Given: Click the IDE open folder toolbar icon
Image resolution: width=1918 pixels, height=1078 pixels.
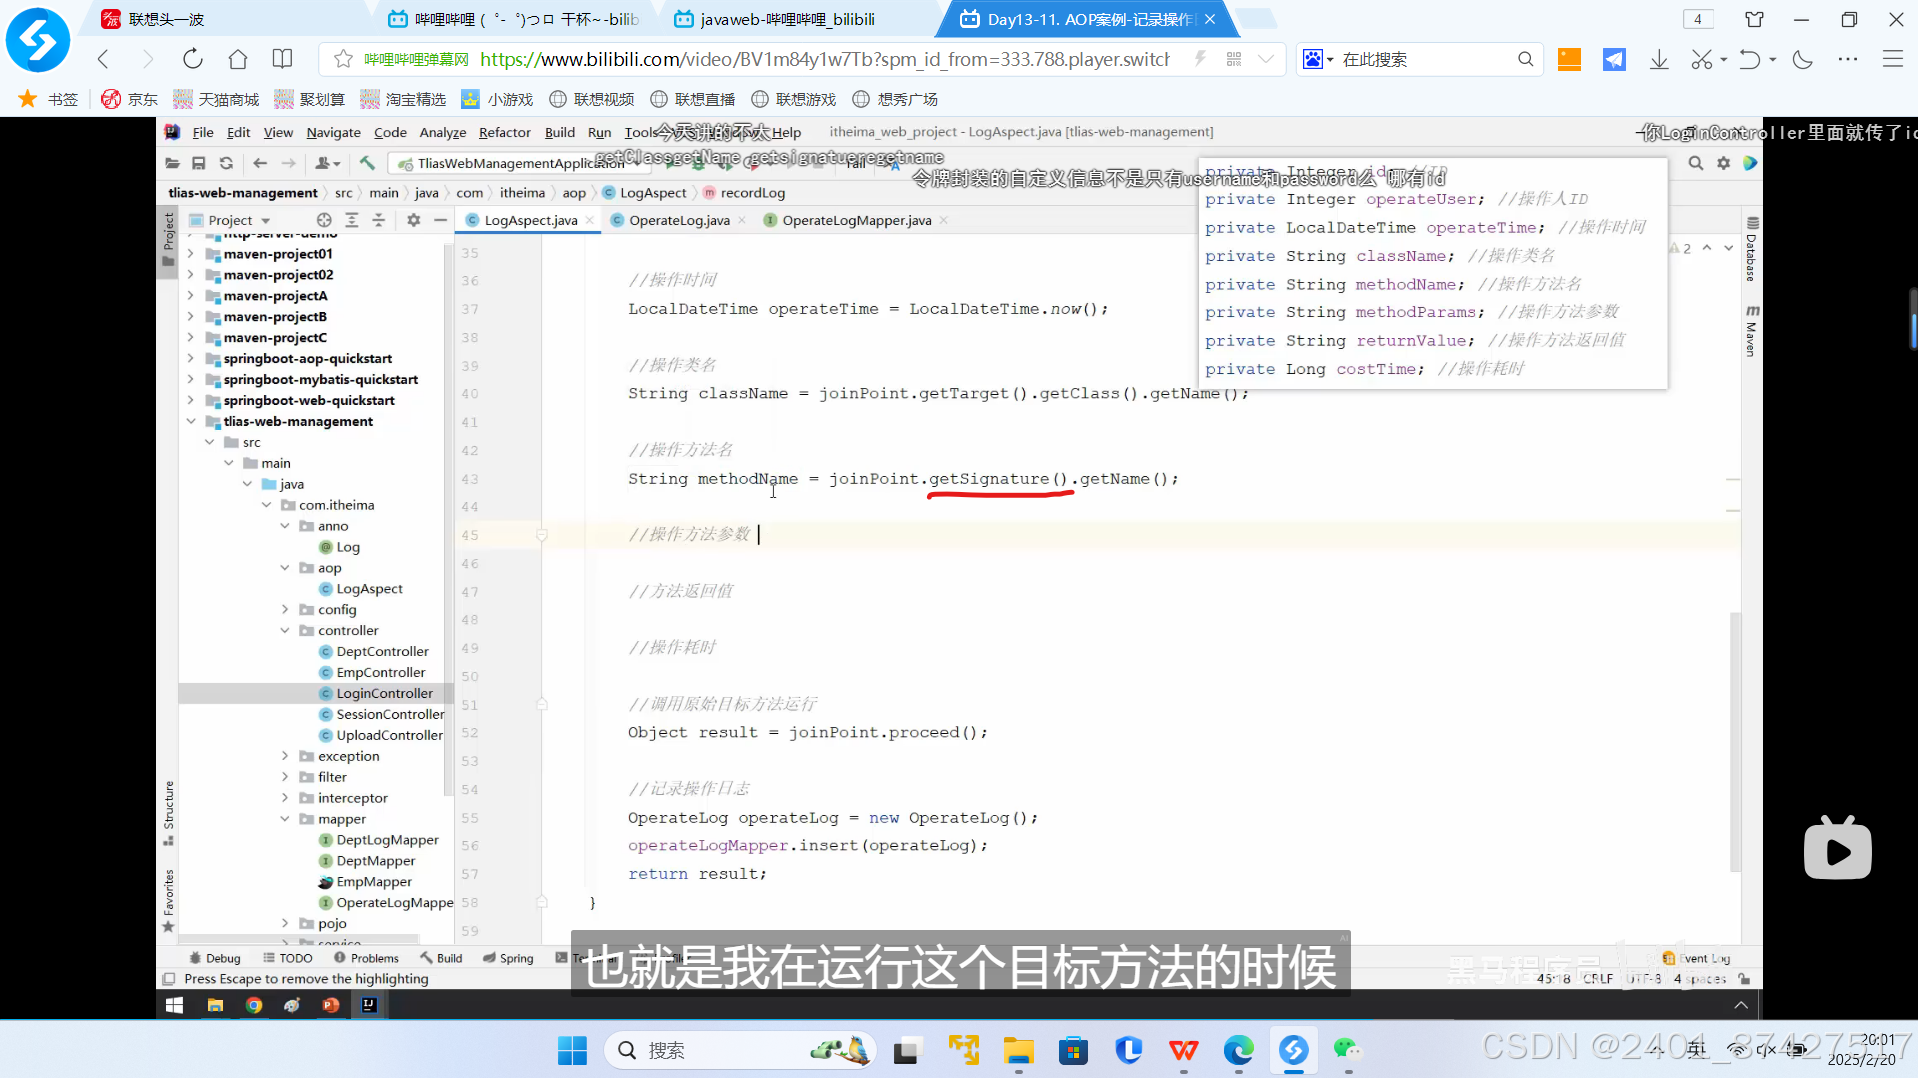Looking at the screenshot, I should point(172,163).
